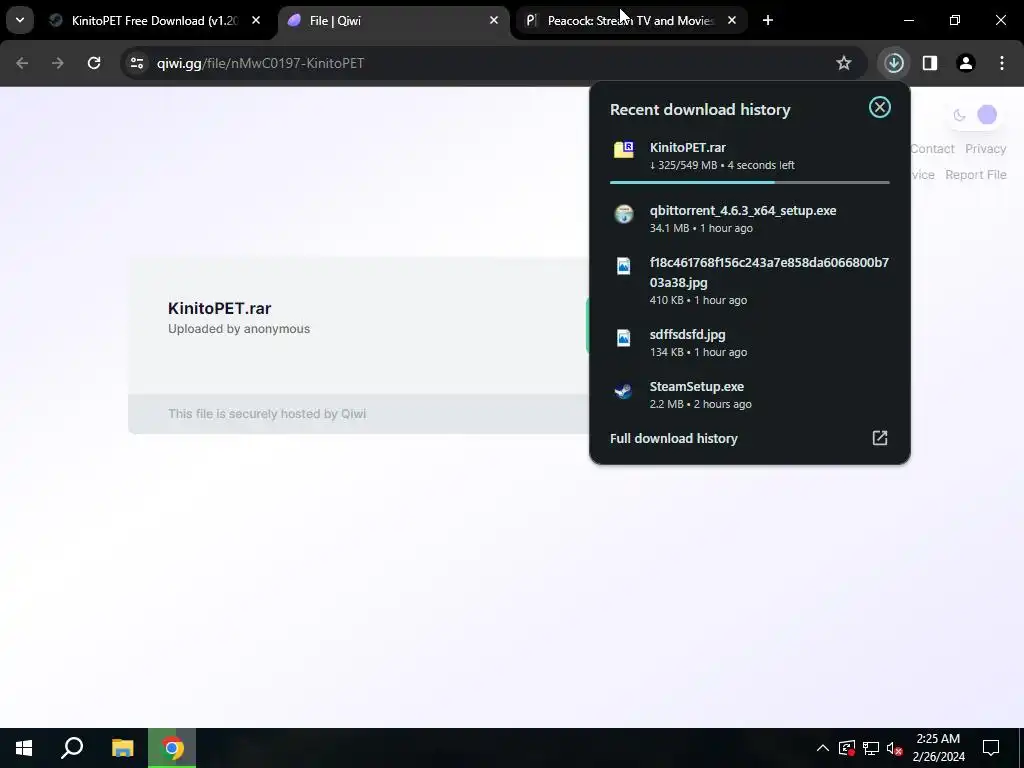Close the Peacock tab
Screen dimensions: 1024x768
pos(732,21)
